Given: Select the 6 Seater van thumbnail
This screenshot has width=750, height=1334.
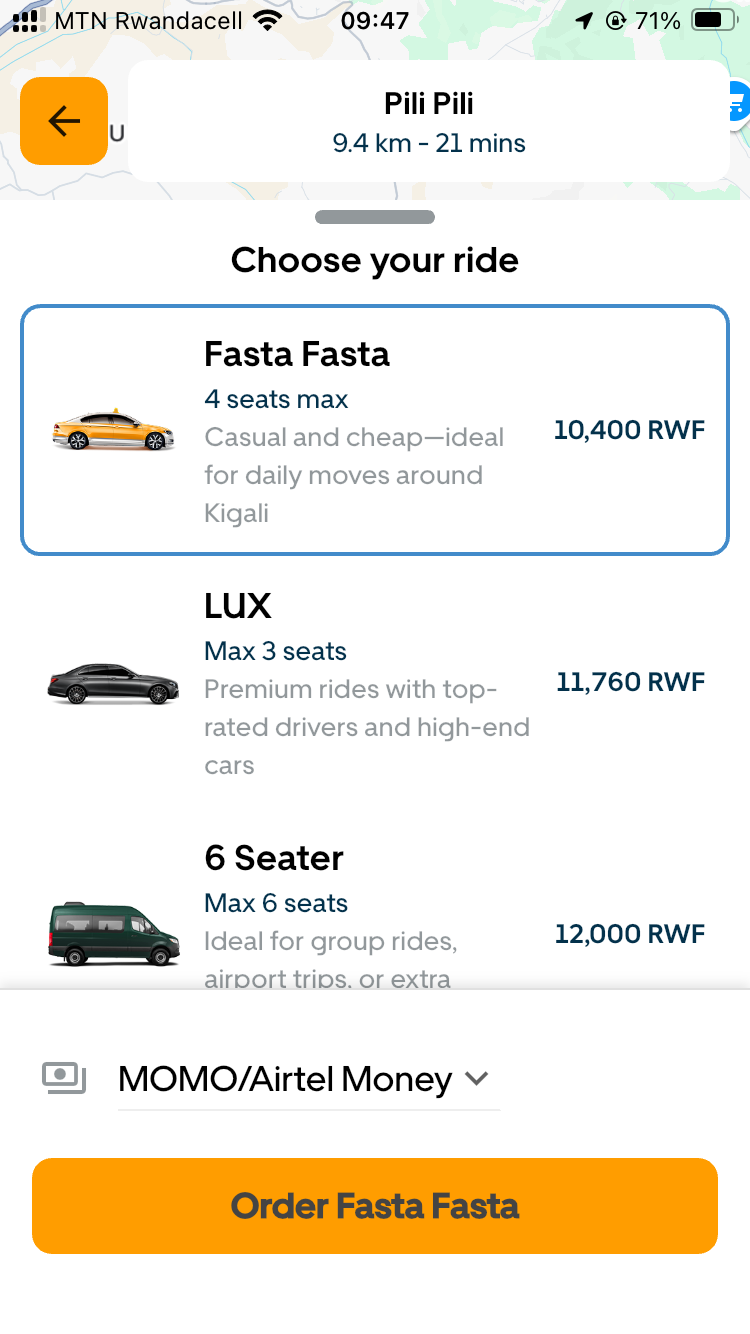Looking at the screenshot, I should click(x=112, y=933).
